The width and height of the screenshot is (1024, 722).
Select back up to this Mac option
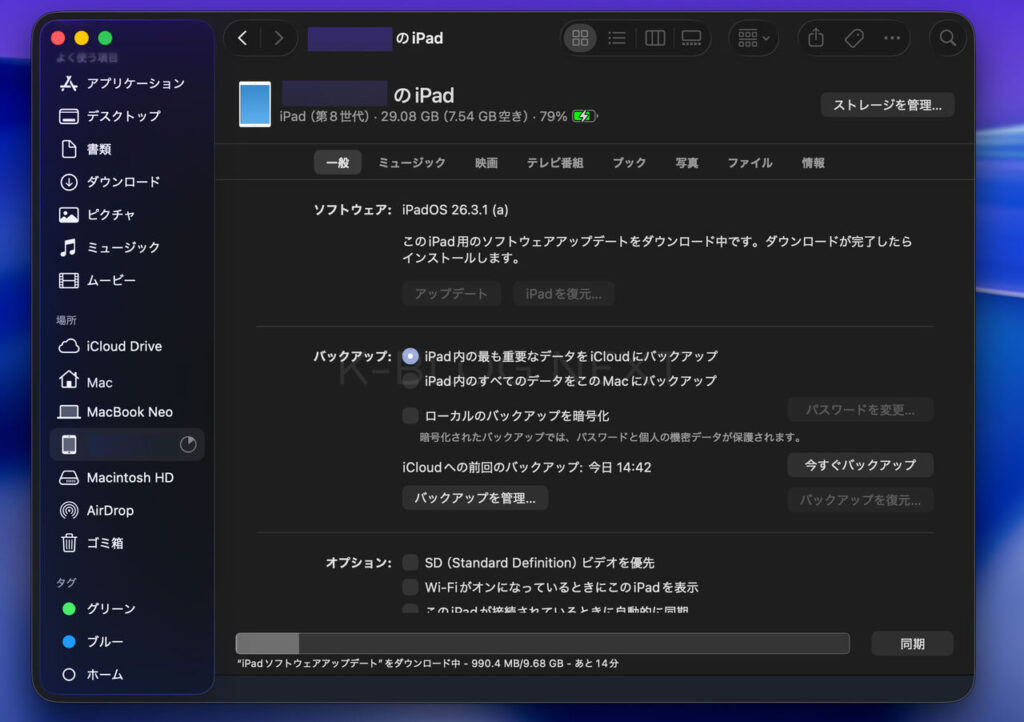(410, 381)
